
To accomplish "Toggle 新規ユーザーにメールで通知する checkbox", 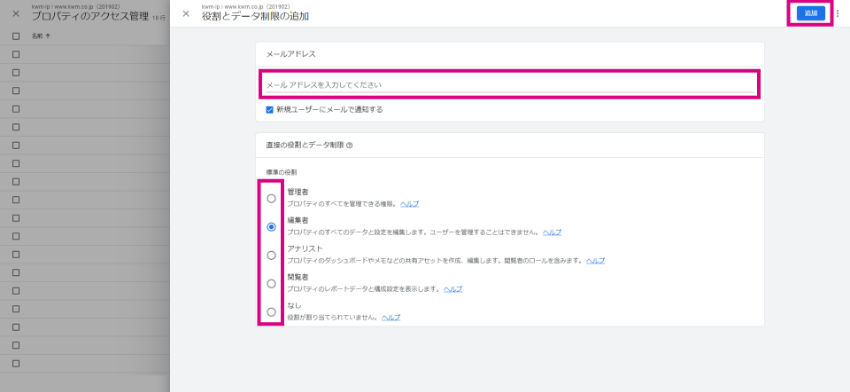I will pos(269,110).
